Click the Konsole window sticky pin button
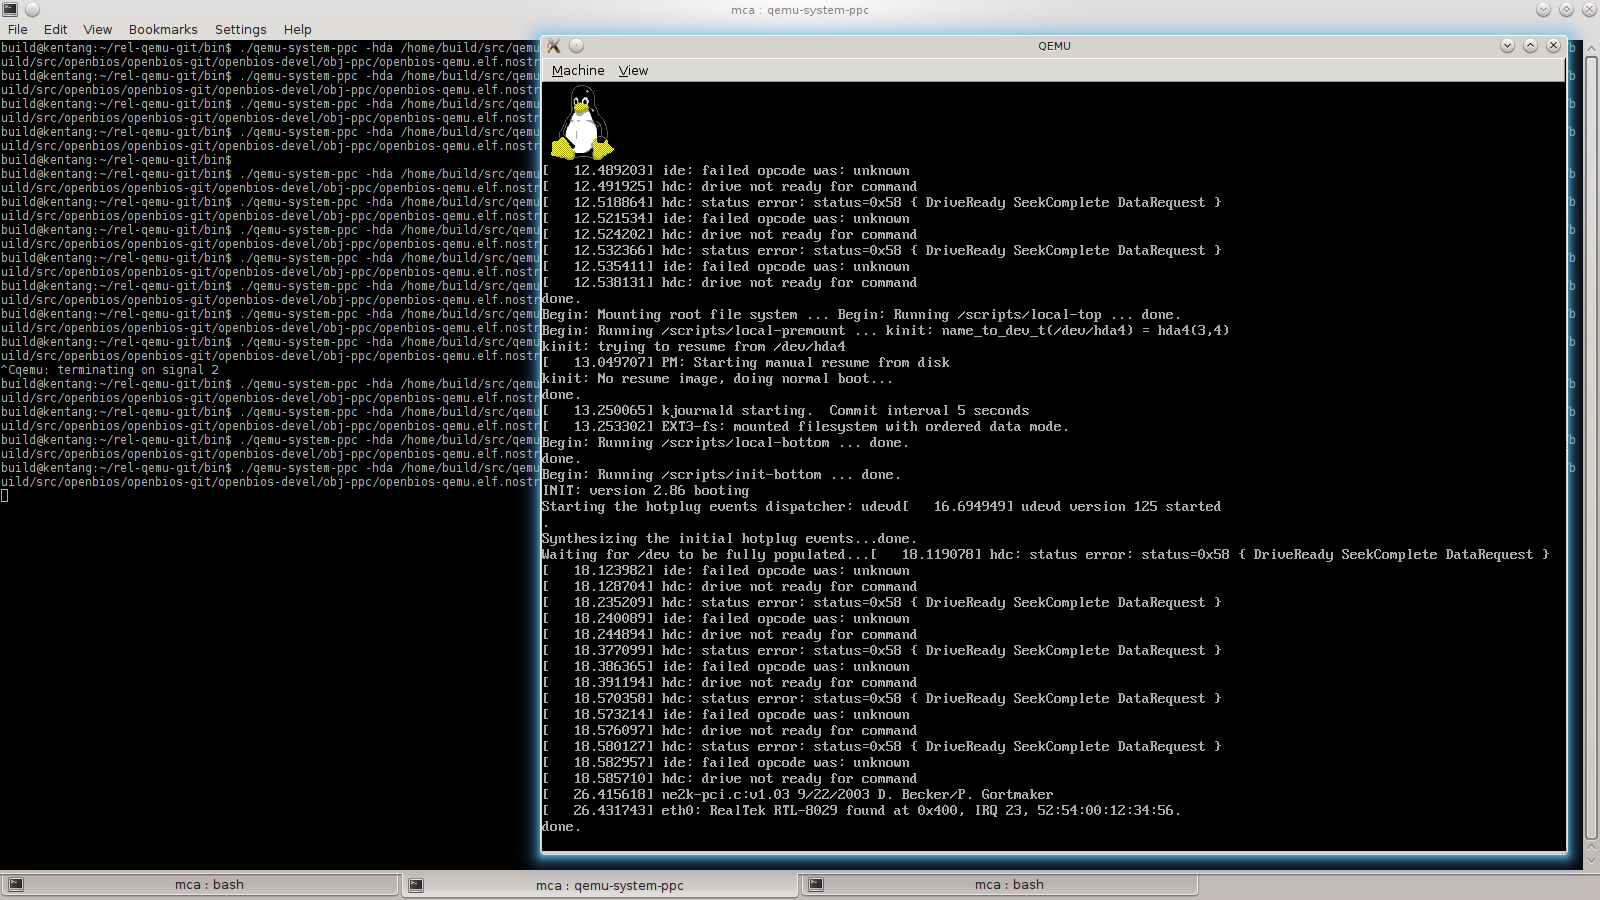 [32, 9]
